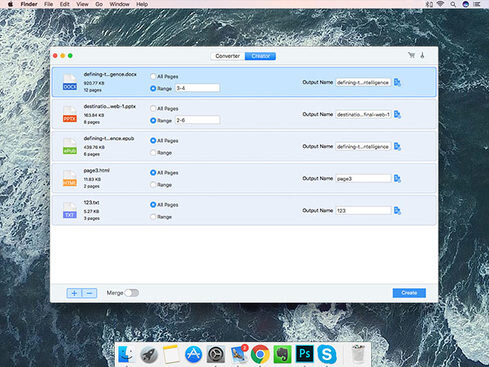Image resolution: width=489 pixels, height=367 pixels.
Task: Open the Window menu
Action: (119, 4)
